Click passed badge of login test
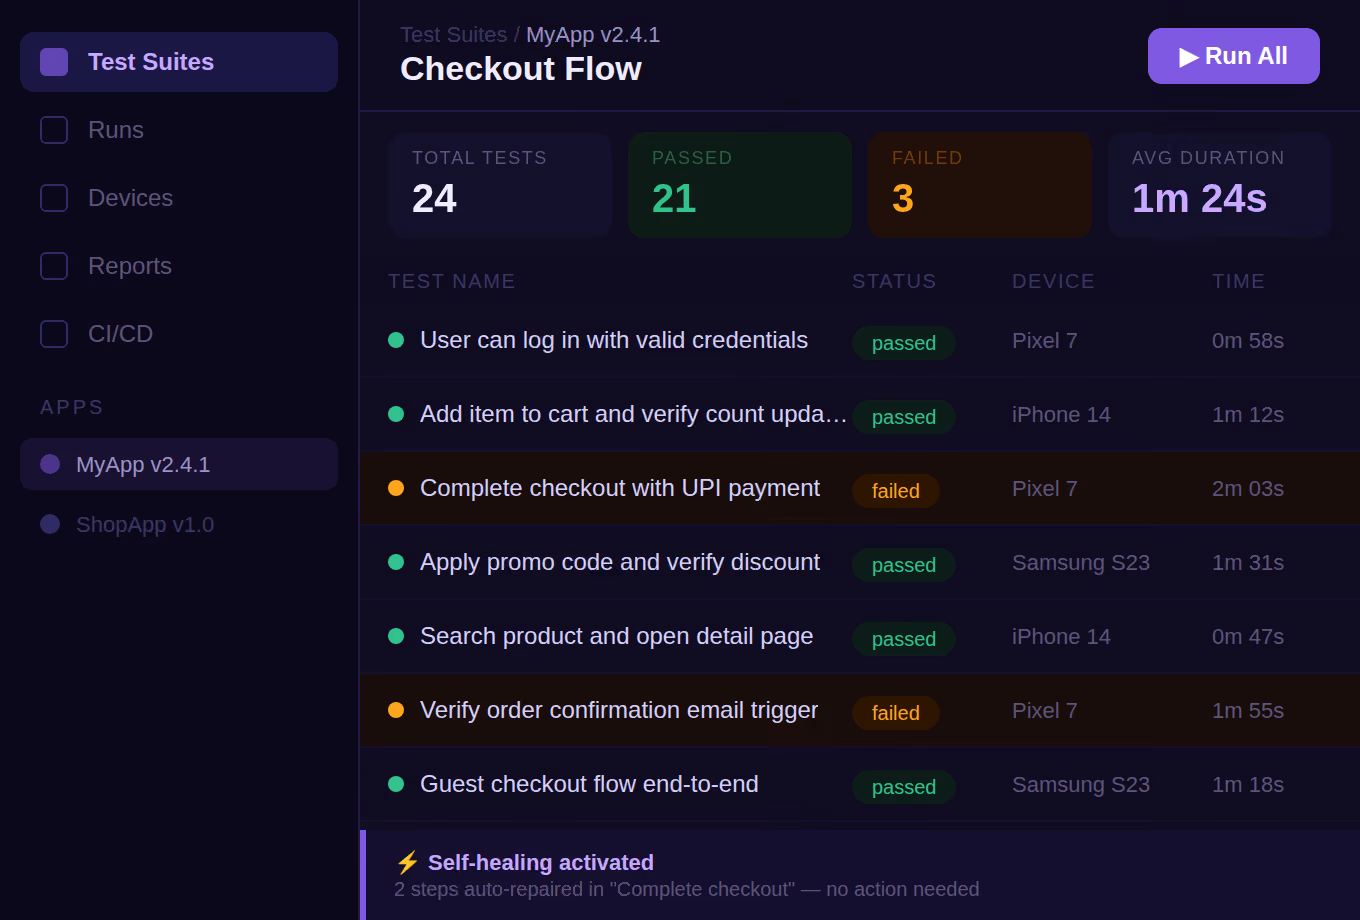The height and width of the screenshot is (920, 1360). (904, 343)
